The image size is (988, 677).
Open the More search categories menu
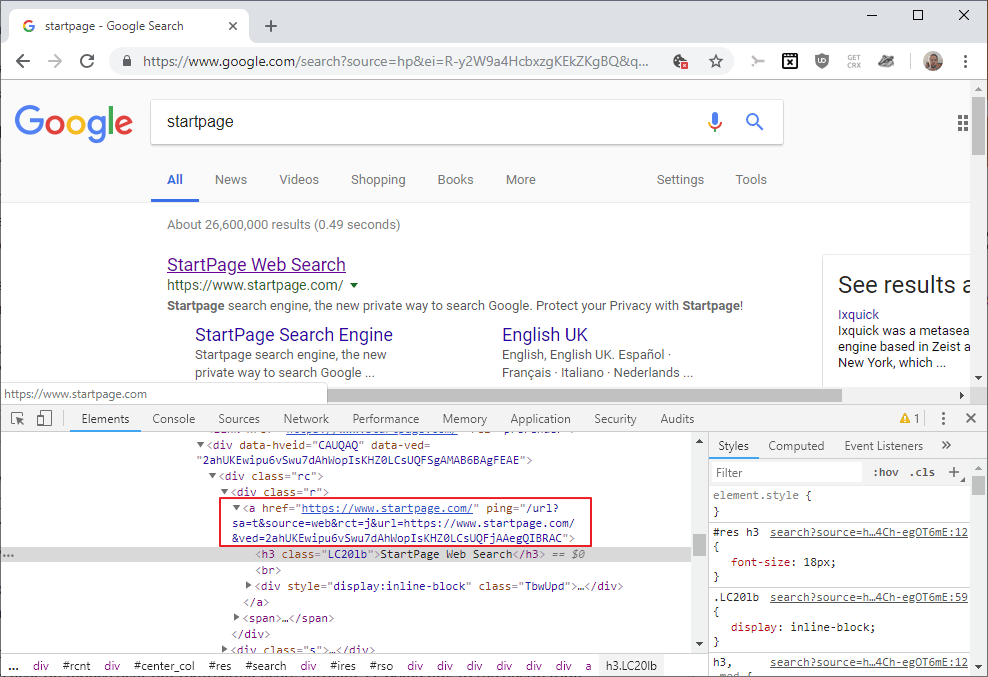tap(520, 180)
